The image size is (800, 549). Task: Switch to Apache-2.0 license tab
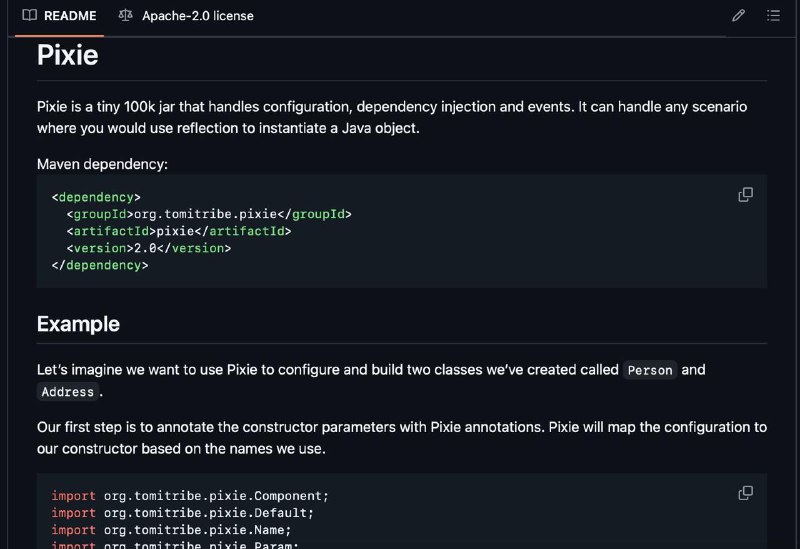(x=186, y=16)
